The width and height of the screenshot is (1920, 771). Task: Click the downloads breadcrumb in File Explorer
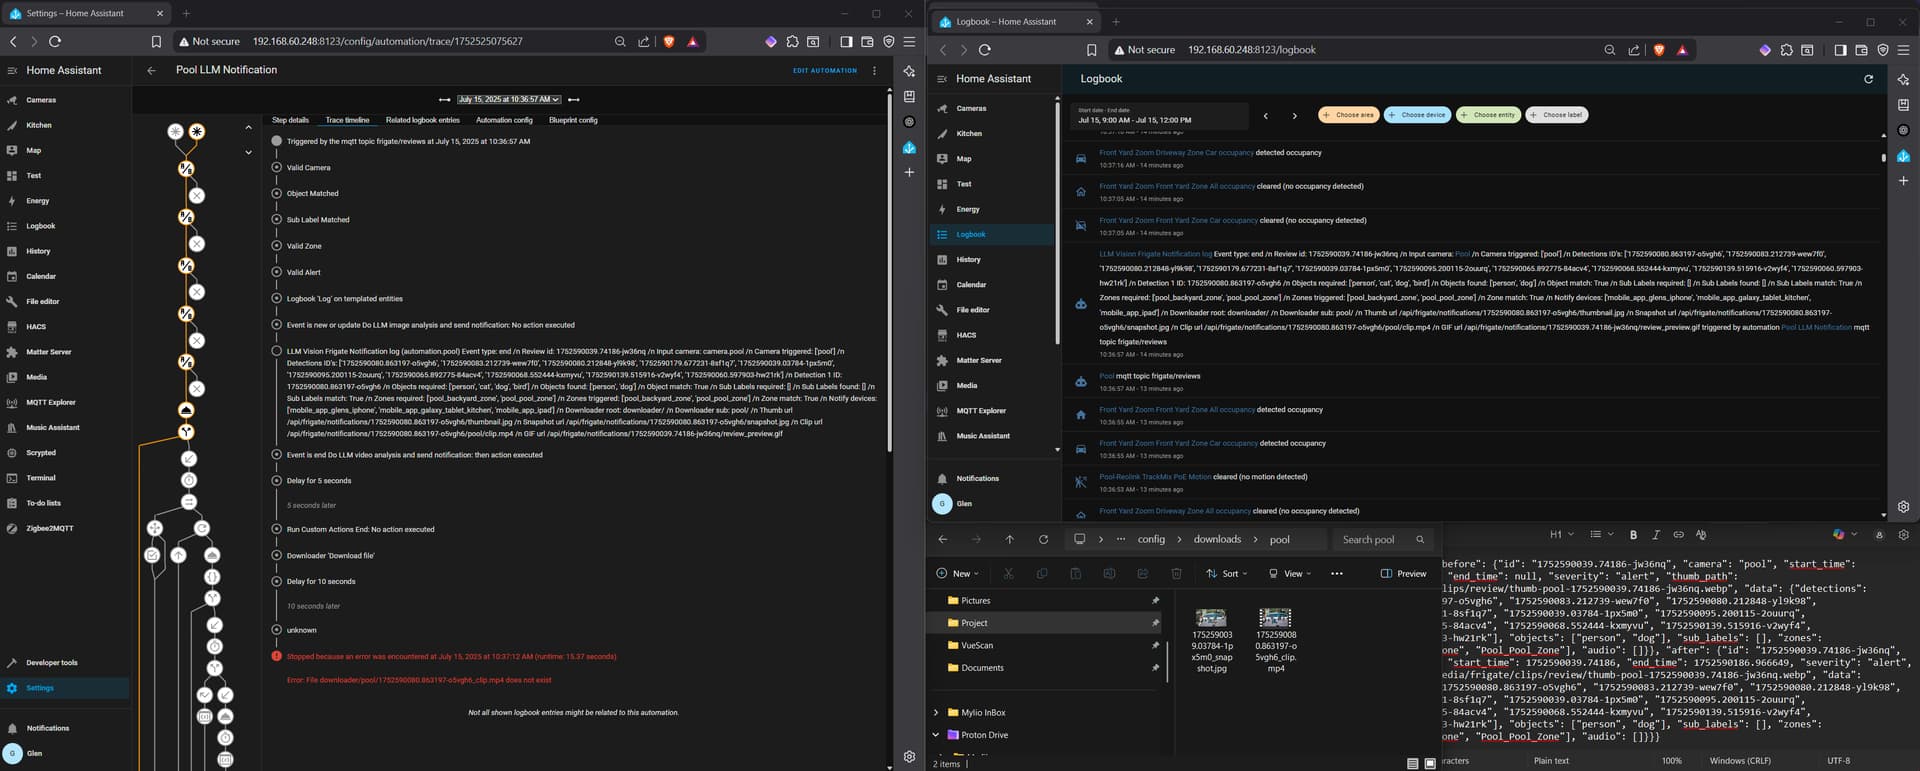coord(1217,539)
